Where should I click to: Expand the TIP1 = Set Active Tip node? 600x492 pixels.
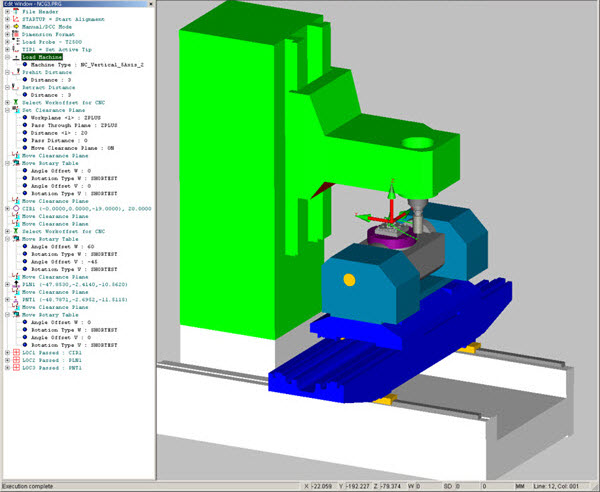coord(6,49)
